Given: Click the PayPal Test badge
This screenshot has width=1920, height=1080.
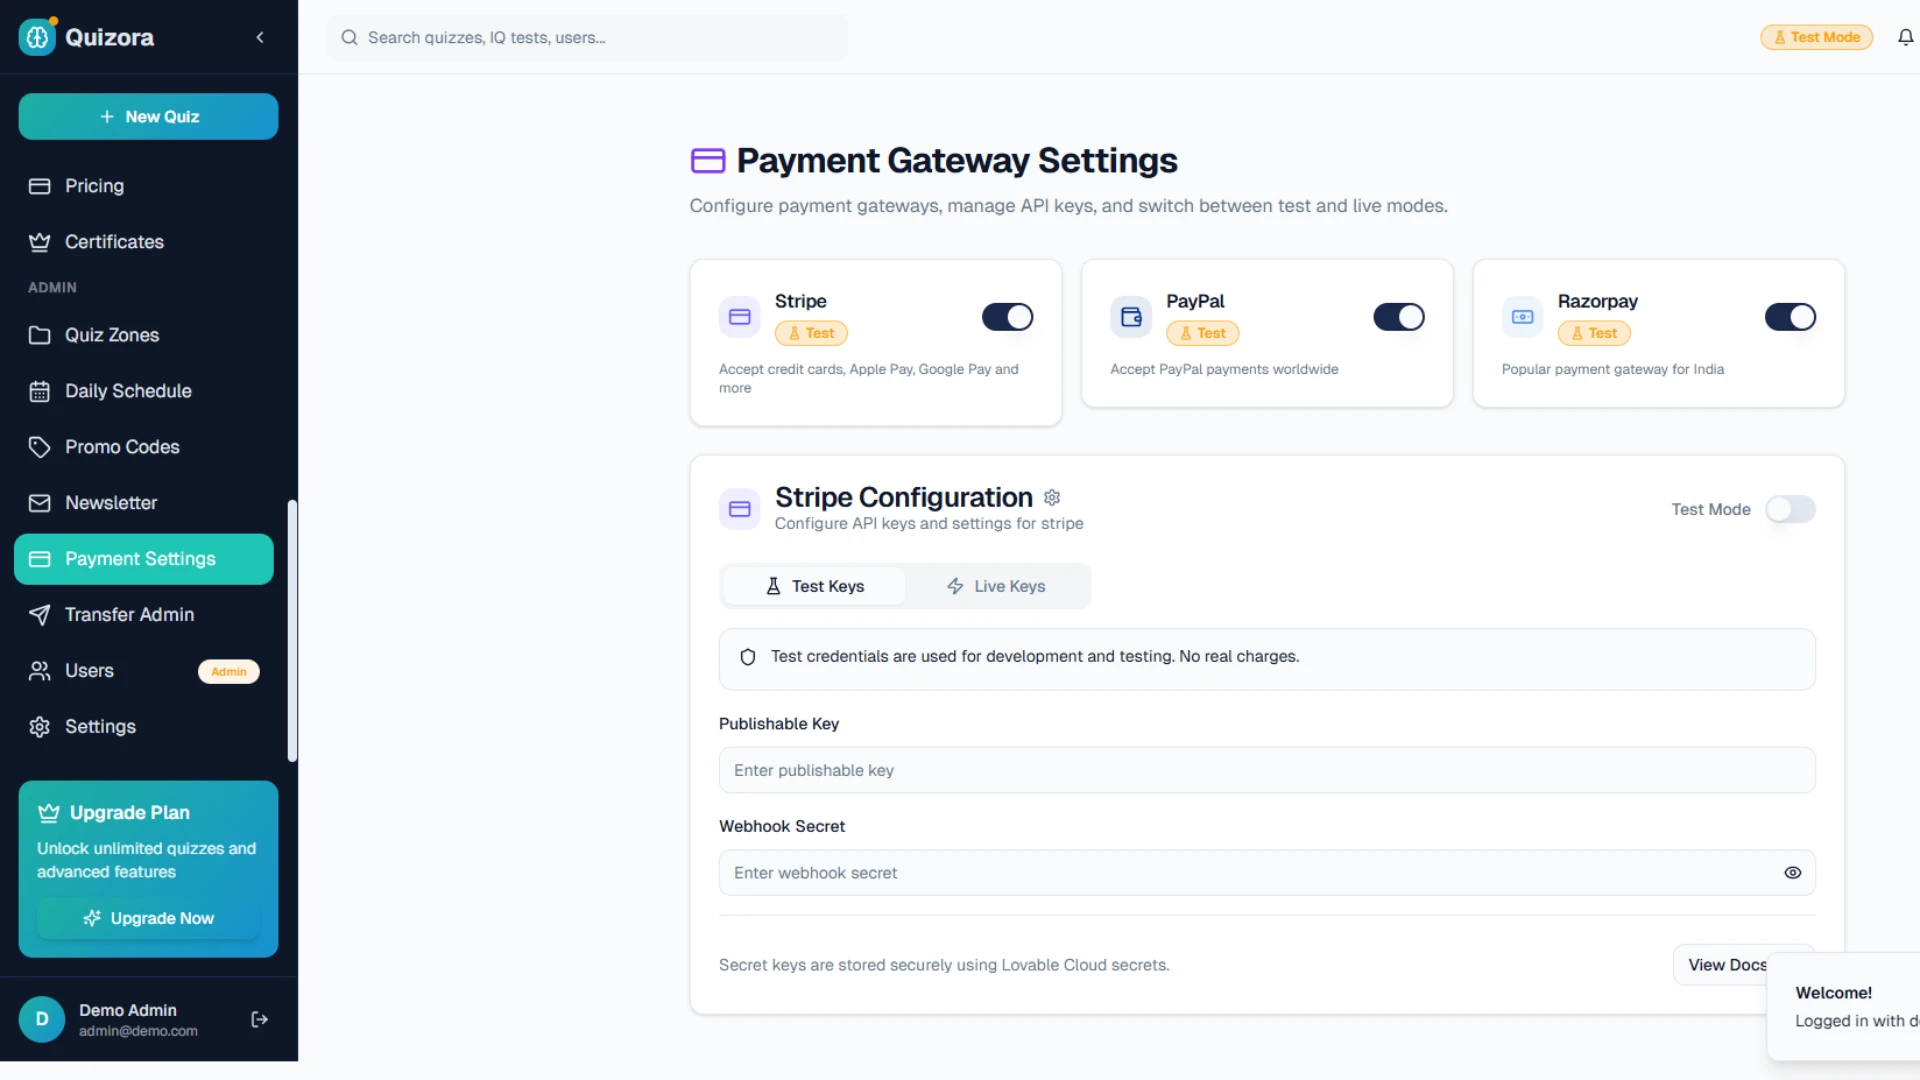Looking at the screenshot, I should click(1202, 333).
